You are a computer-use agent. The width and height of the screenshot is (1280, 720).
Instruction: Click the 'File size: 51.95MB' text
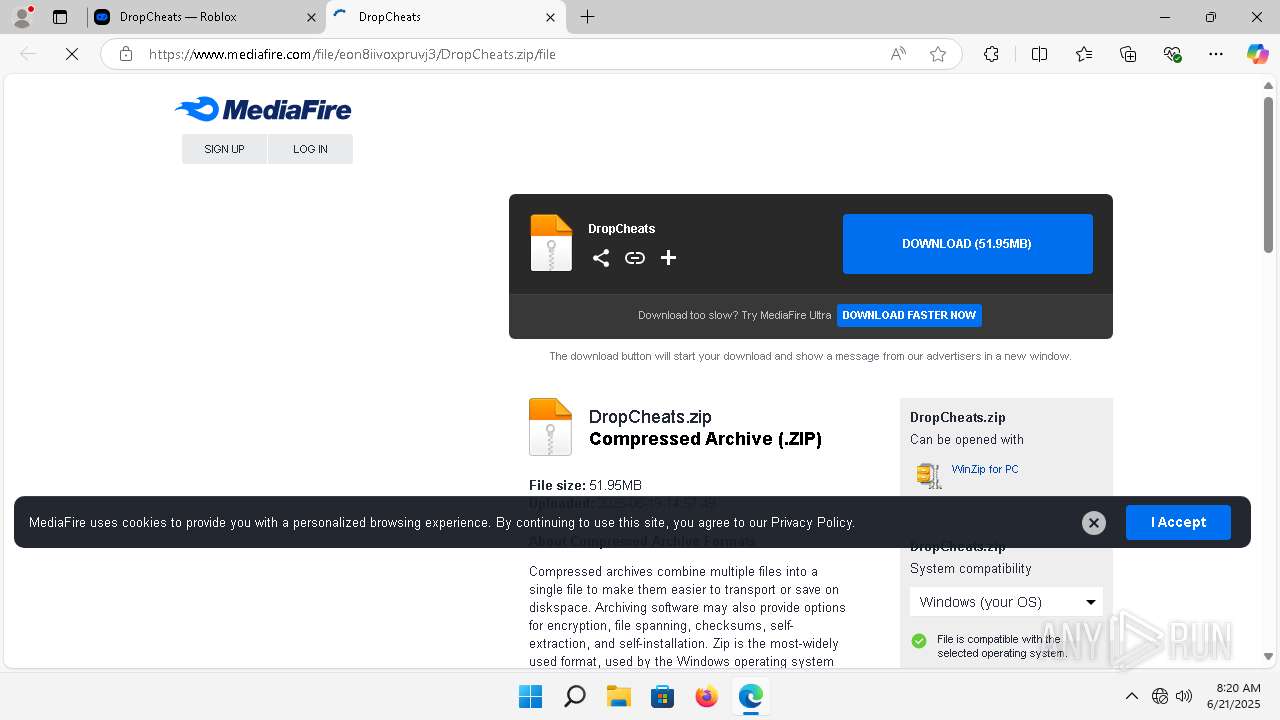point(585,485)
